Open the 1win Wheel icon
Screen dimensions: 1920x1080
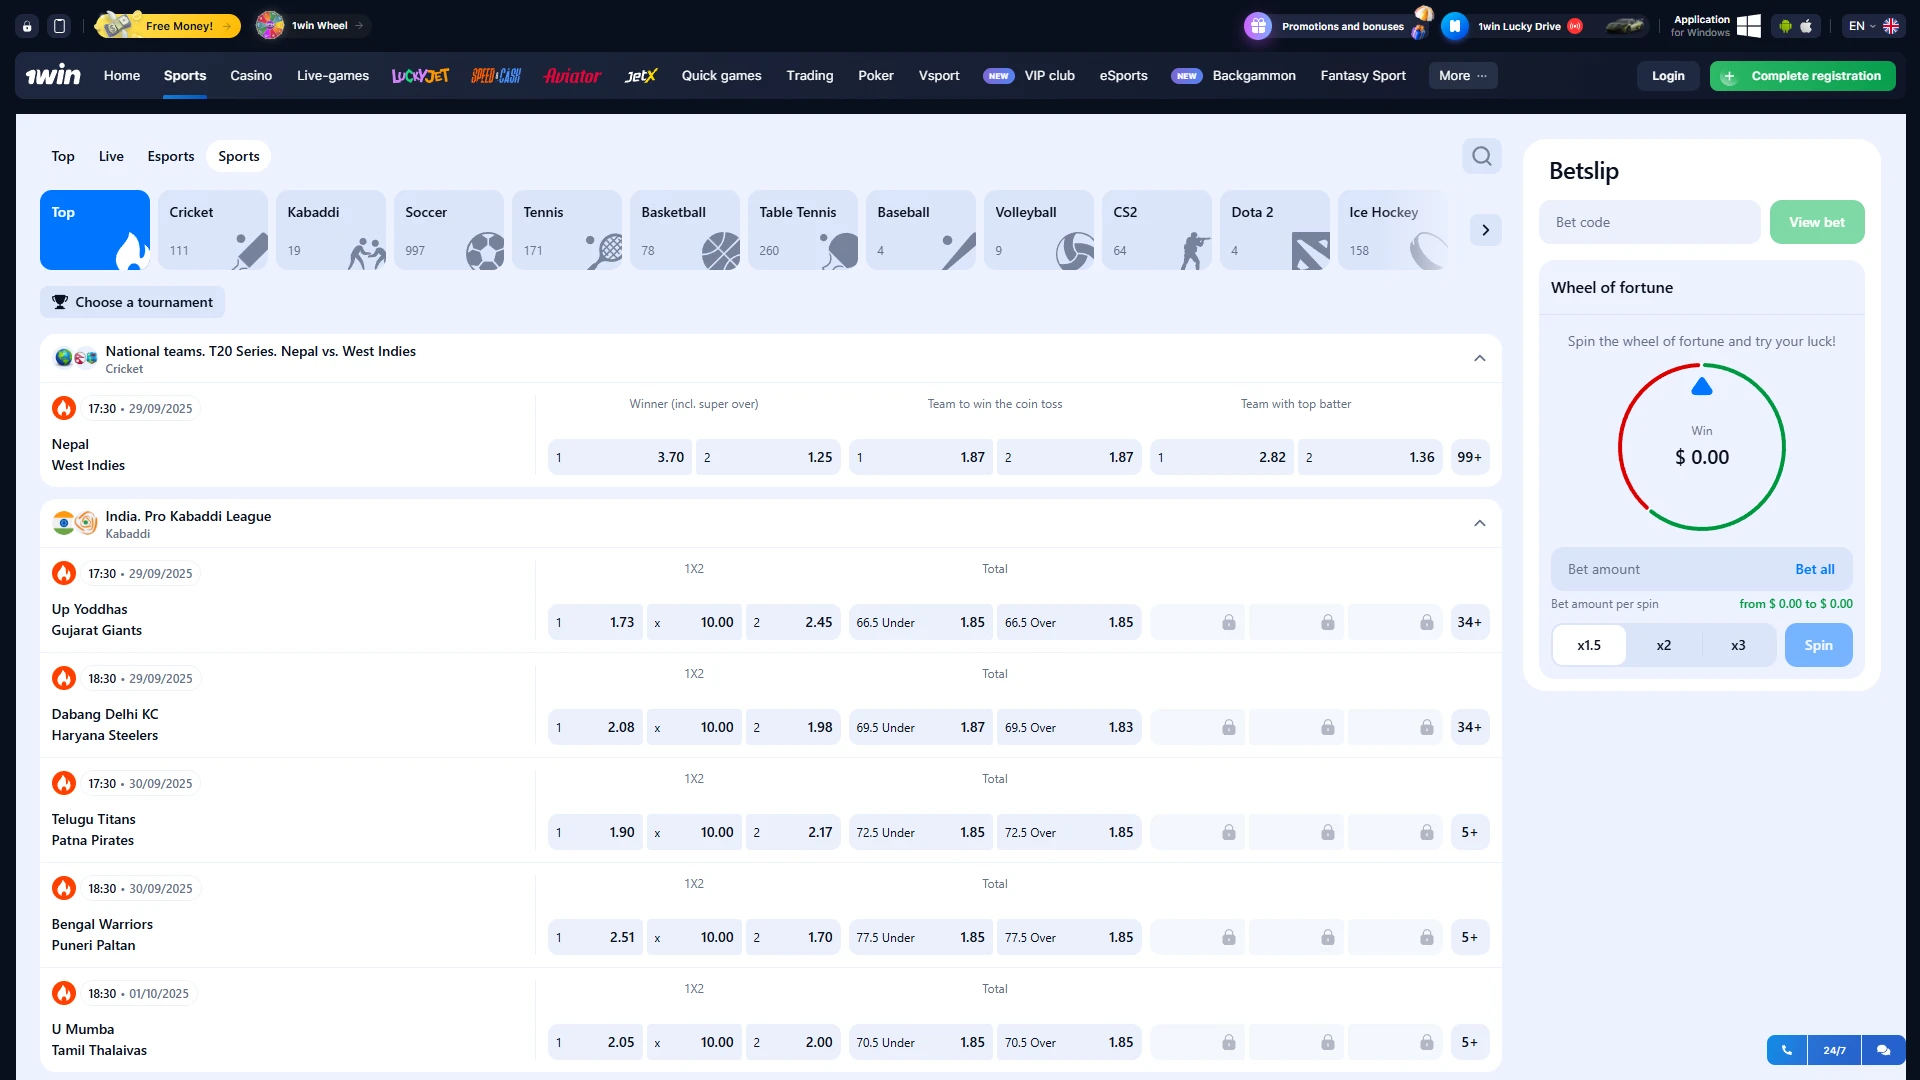pos(270,26)
